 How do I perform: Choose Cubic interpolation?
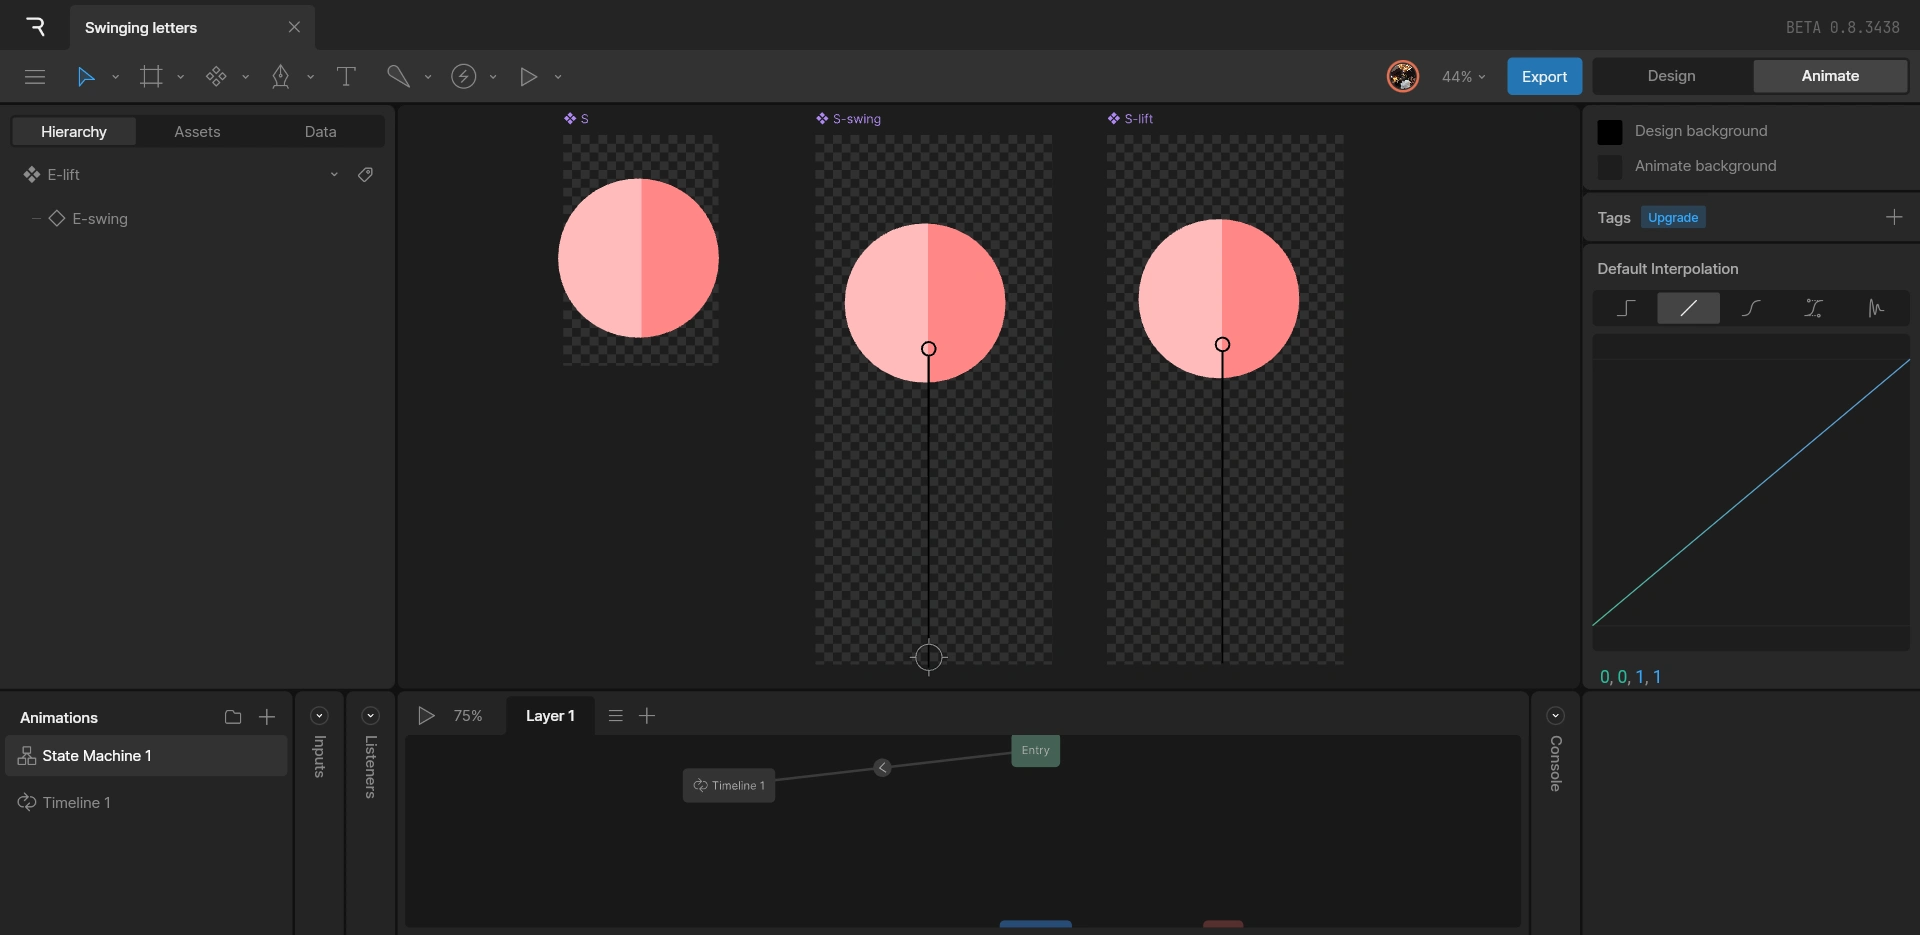point(1751,308)
